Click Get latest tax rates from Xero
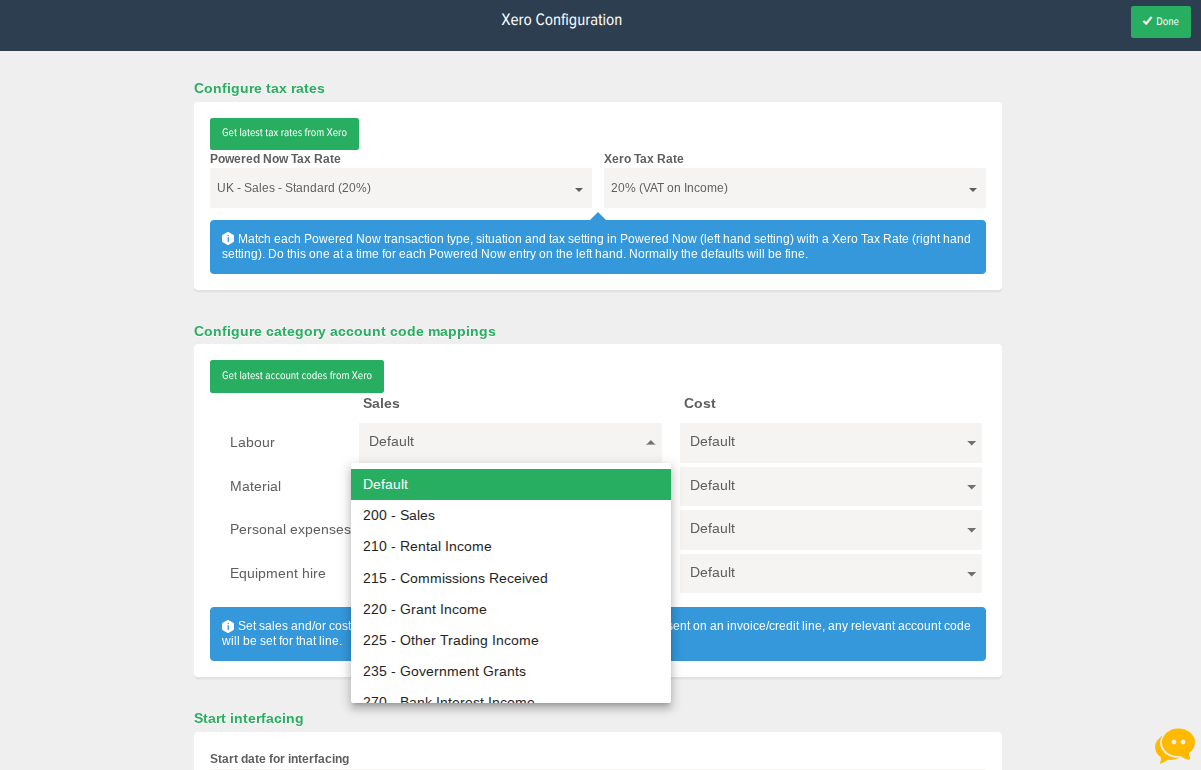This screenshot has height=770, width=1201. coord(284,133)
